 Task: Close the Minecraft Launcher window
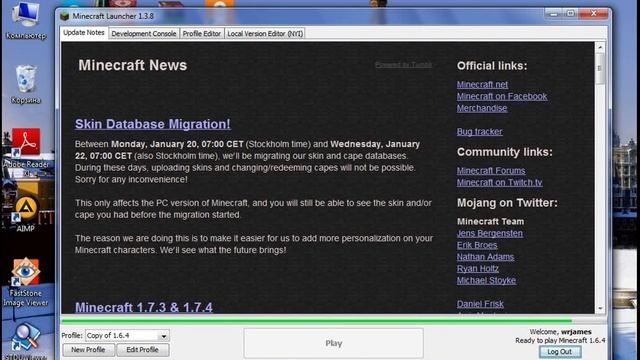[x=593, y=14]
